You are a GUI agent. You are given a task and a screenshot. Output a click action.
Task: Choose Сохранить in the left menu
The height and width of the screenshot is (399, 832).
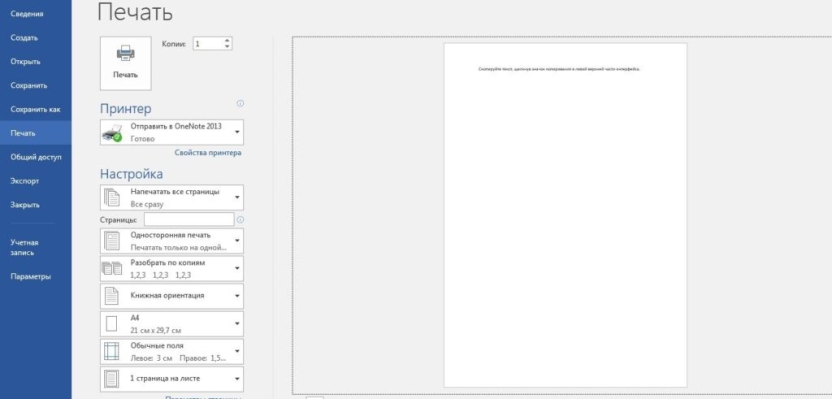tap(29, 85)
